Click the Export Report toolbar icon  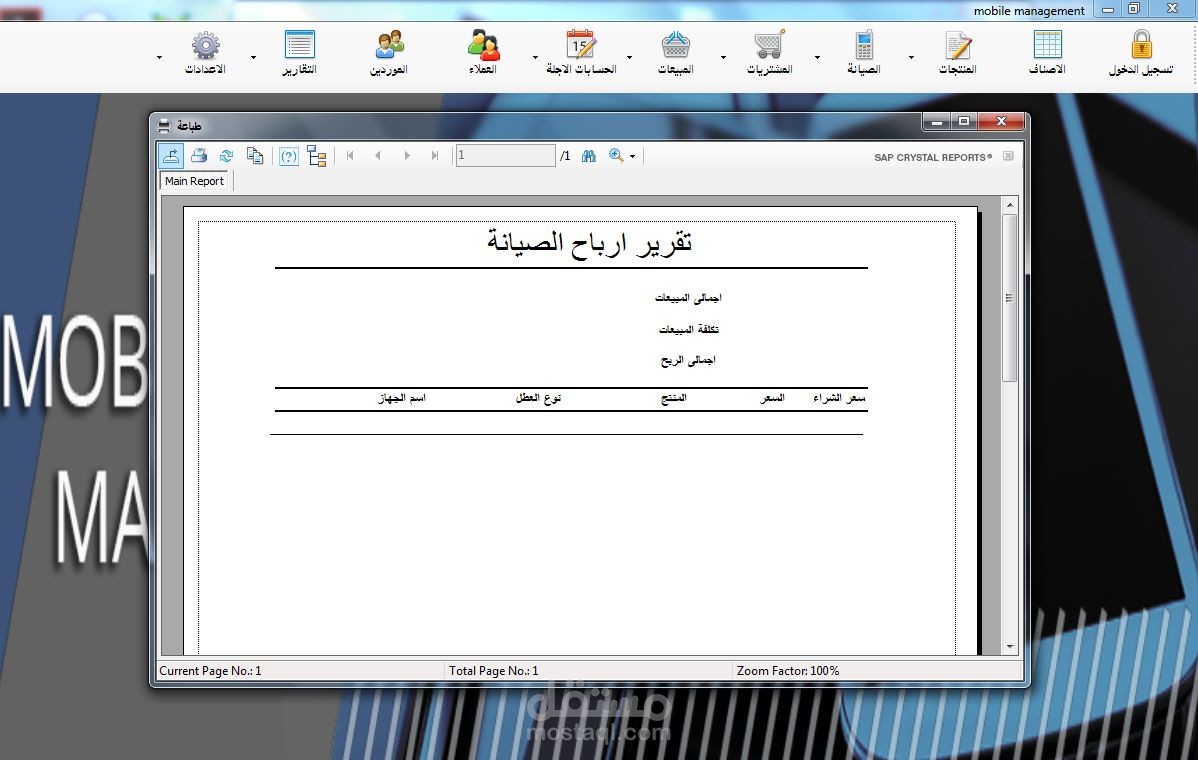[171, 156]
